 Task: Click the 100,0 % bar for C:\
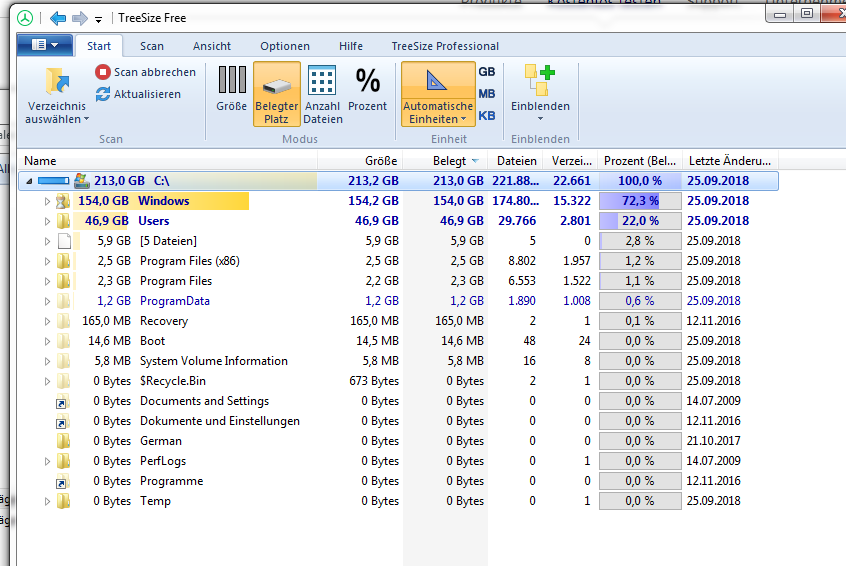640,181
